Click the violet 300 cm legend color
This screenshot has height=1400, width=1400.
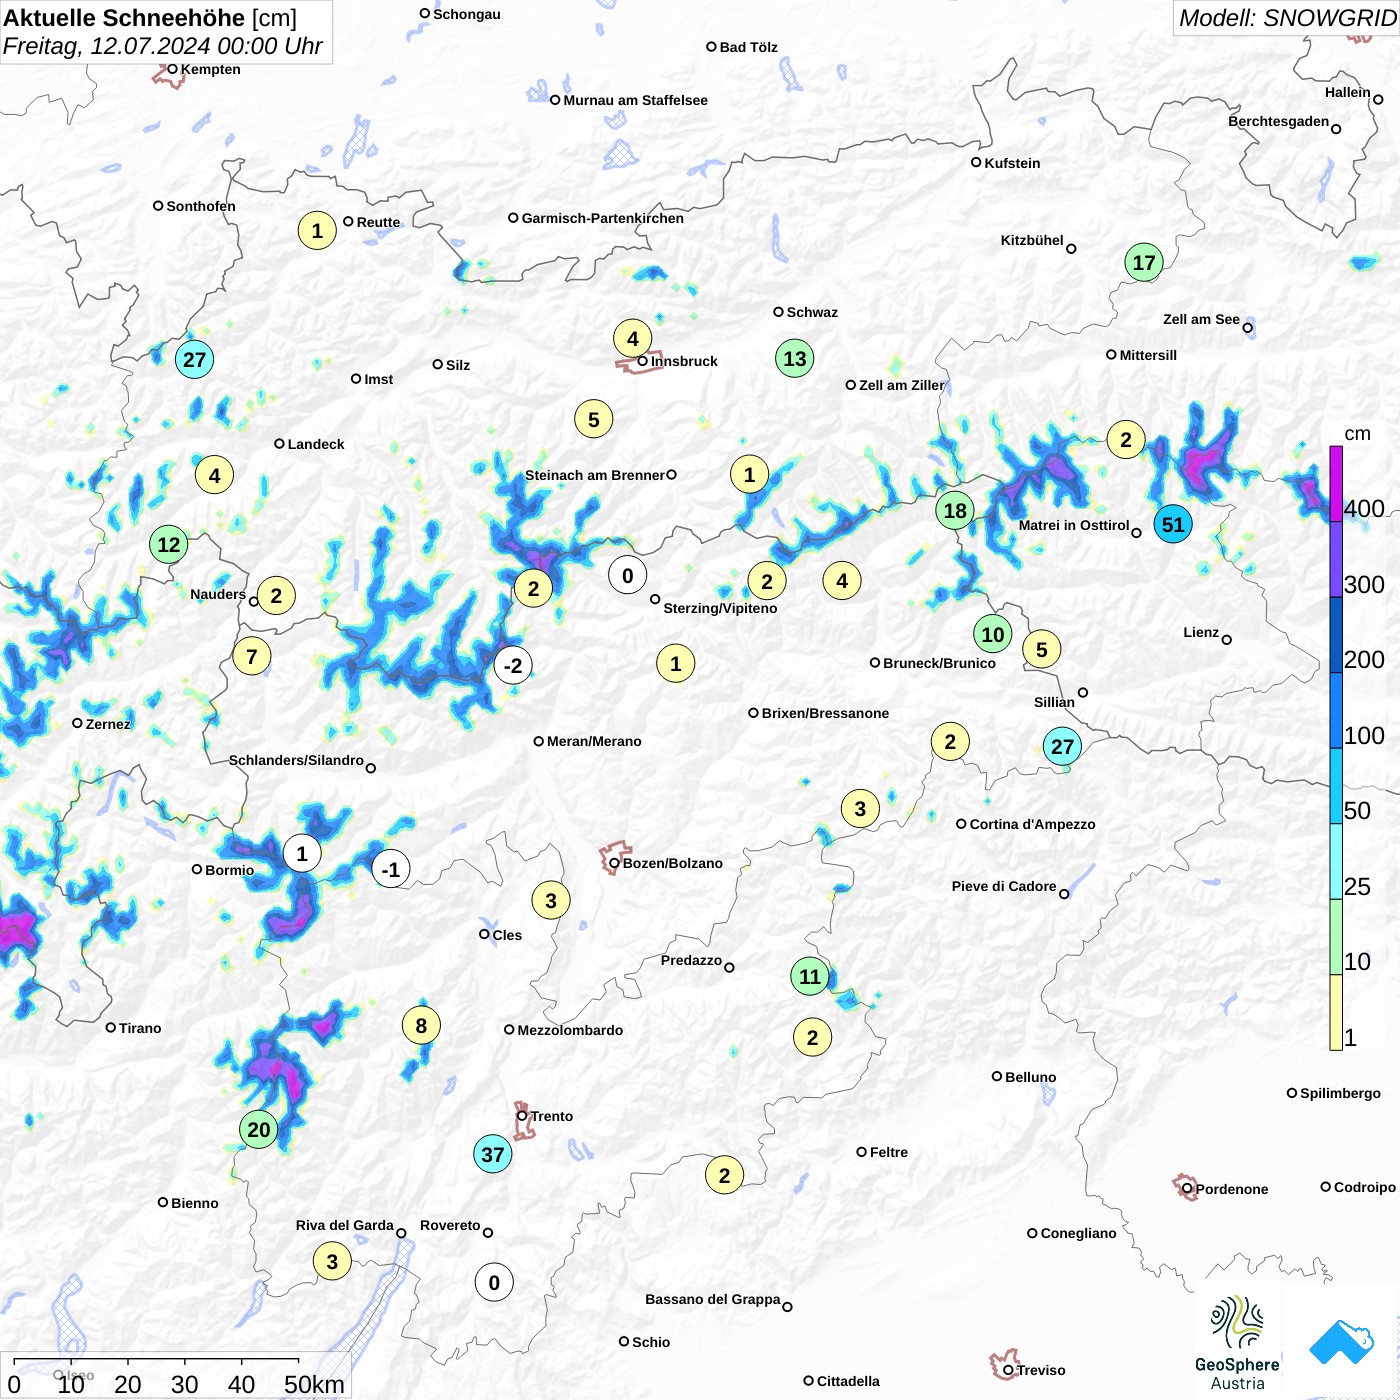tap(1336, 559)
